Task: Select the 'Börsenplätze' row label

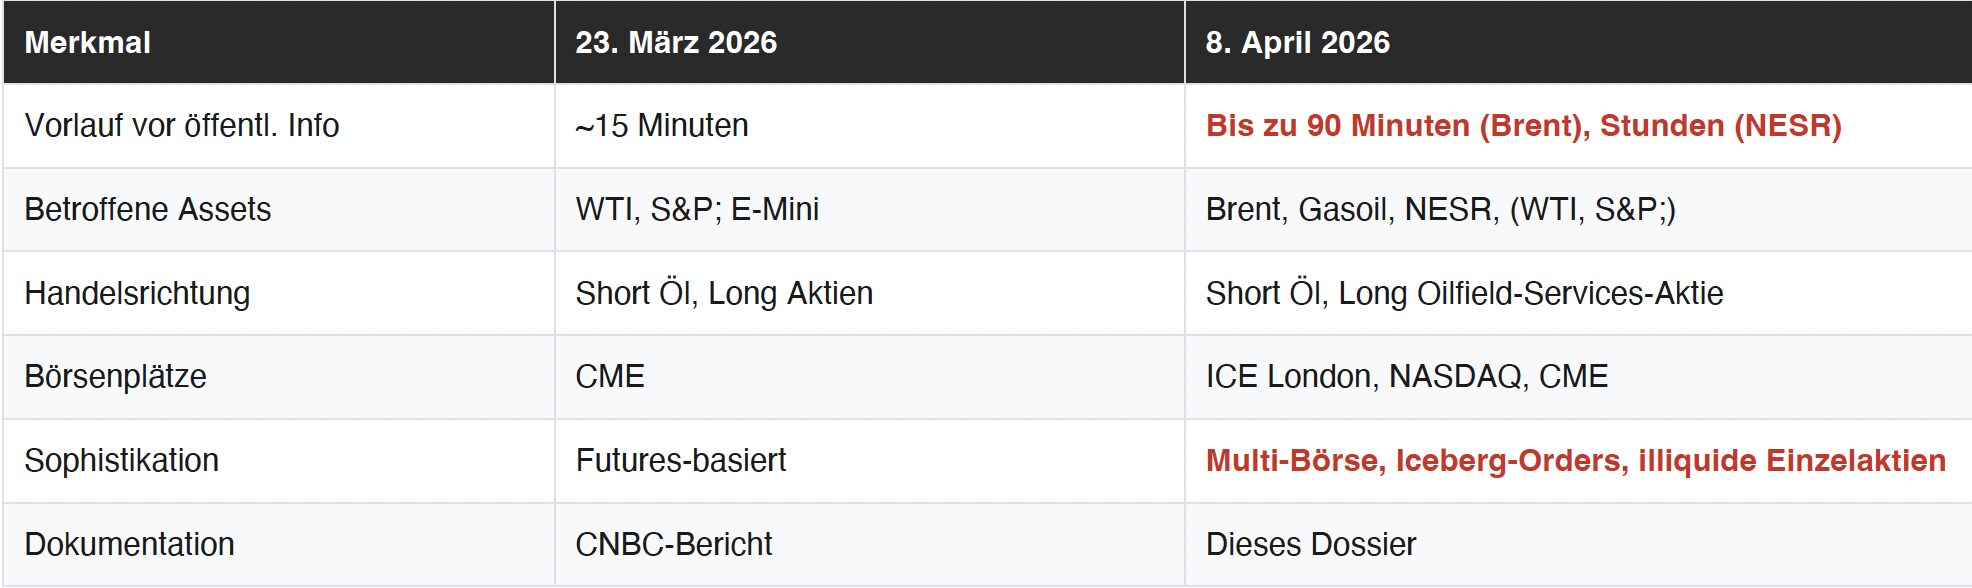Action: pyautogui.click(x=115, y=377)
